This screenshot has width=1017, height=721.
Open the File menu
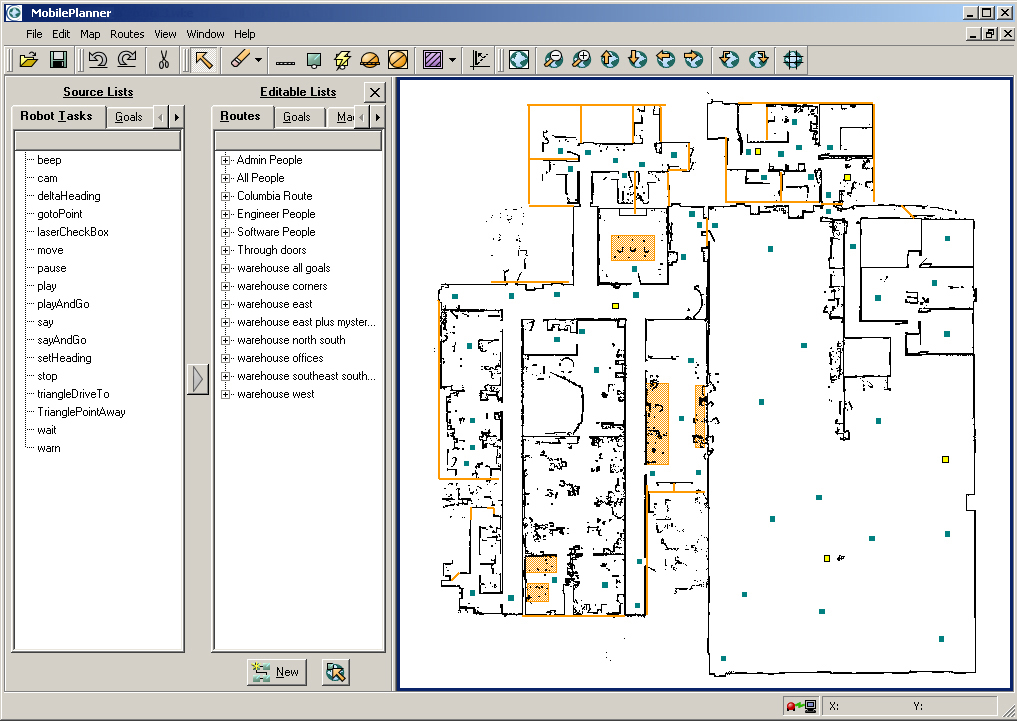pyautogui.click(x=34, y=34)
